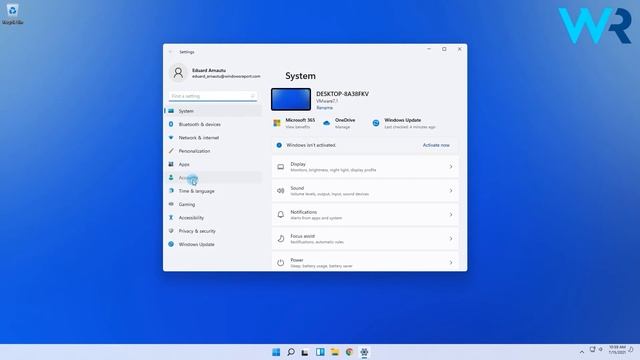640x360 pixels.
Task: Launch Chrome from the taskbar
Action: point(349,352)
